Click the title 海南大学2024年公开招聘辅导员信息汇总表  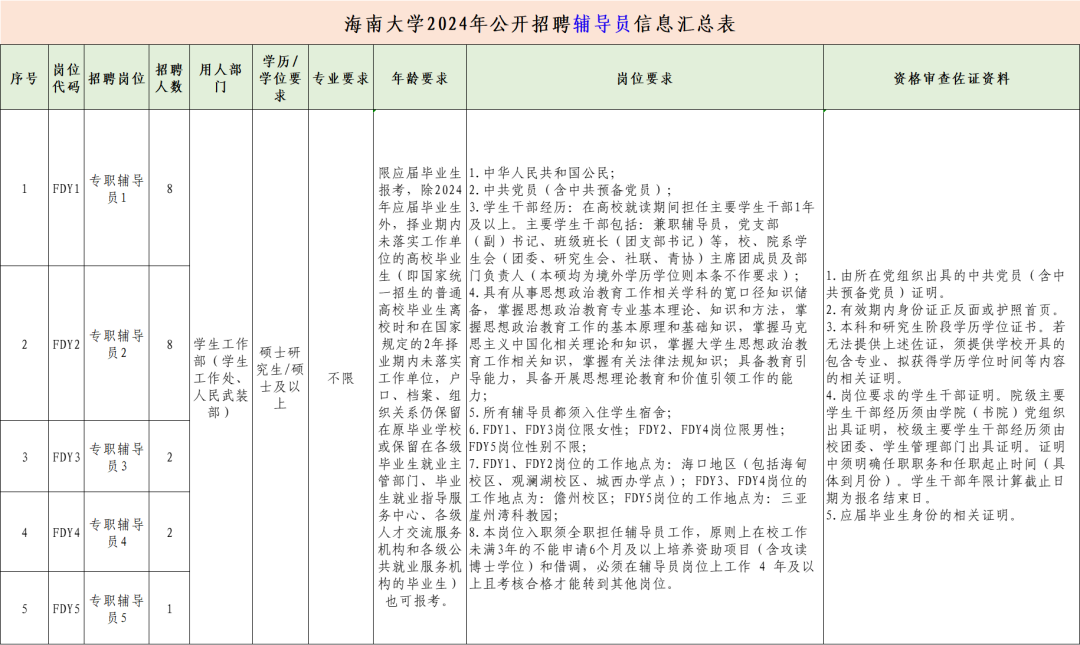point(540,24)
